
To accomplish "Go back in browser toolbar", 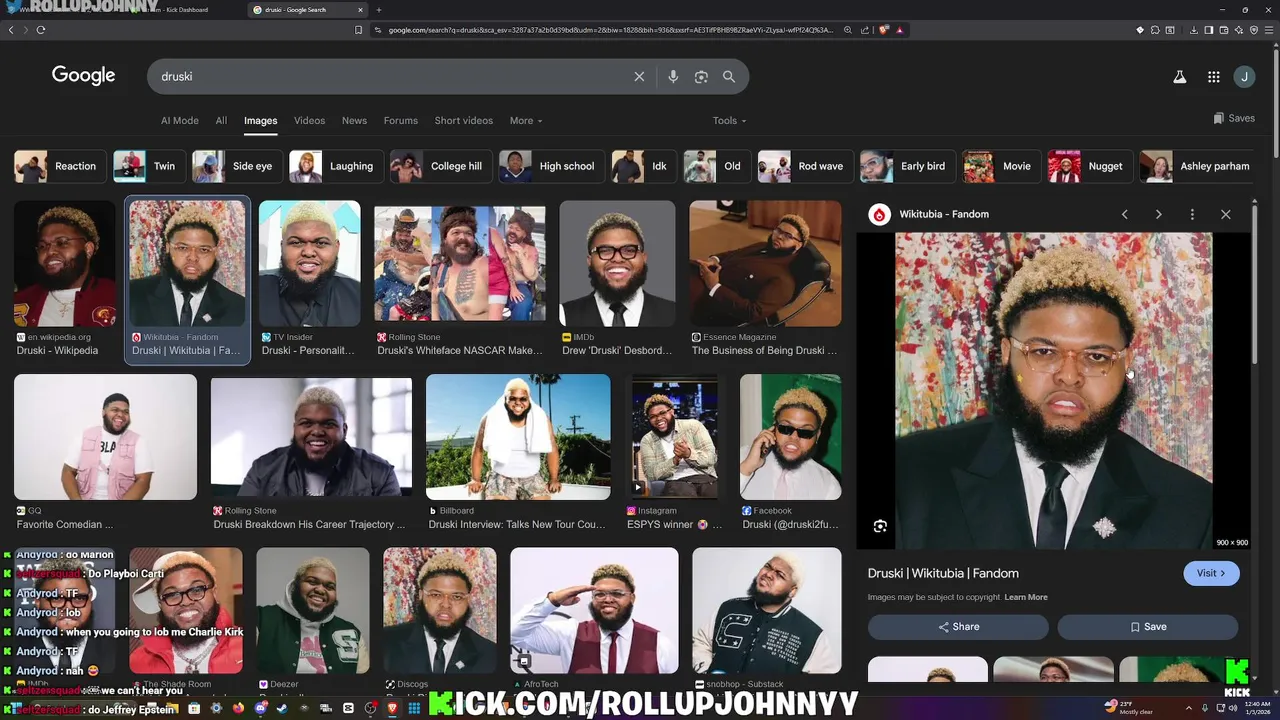I will 11,30.
